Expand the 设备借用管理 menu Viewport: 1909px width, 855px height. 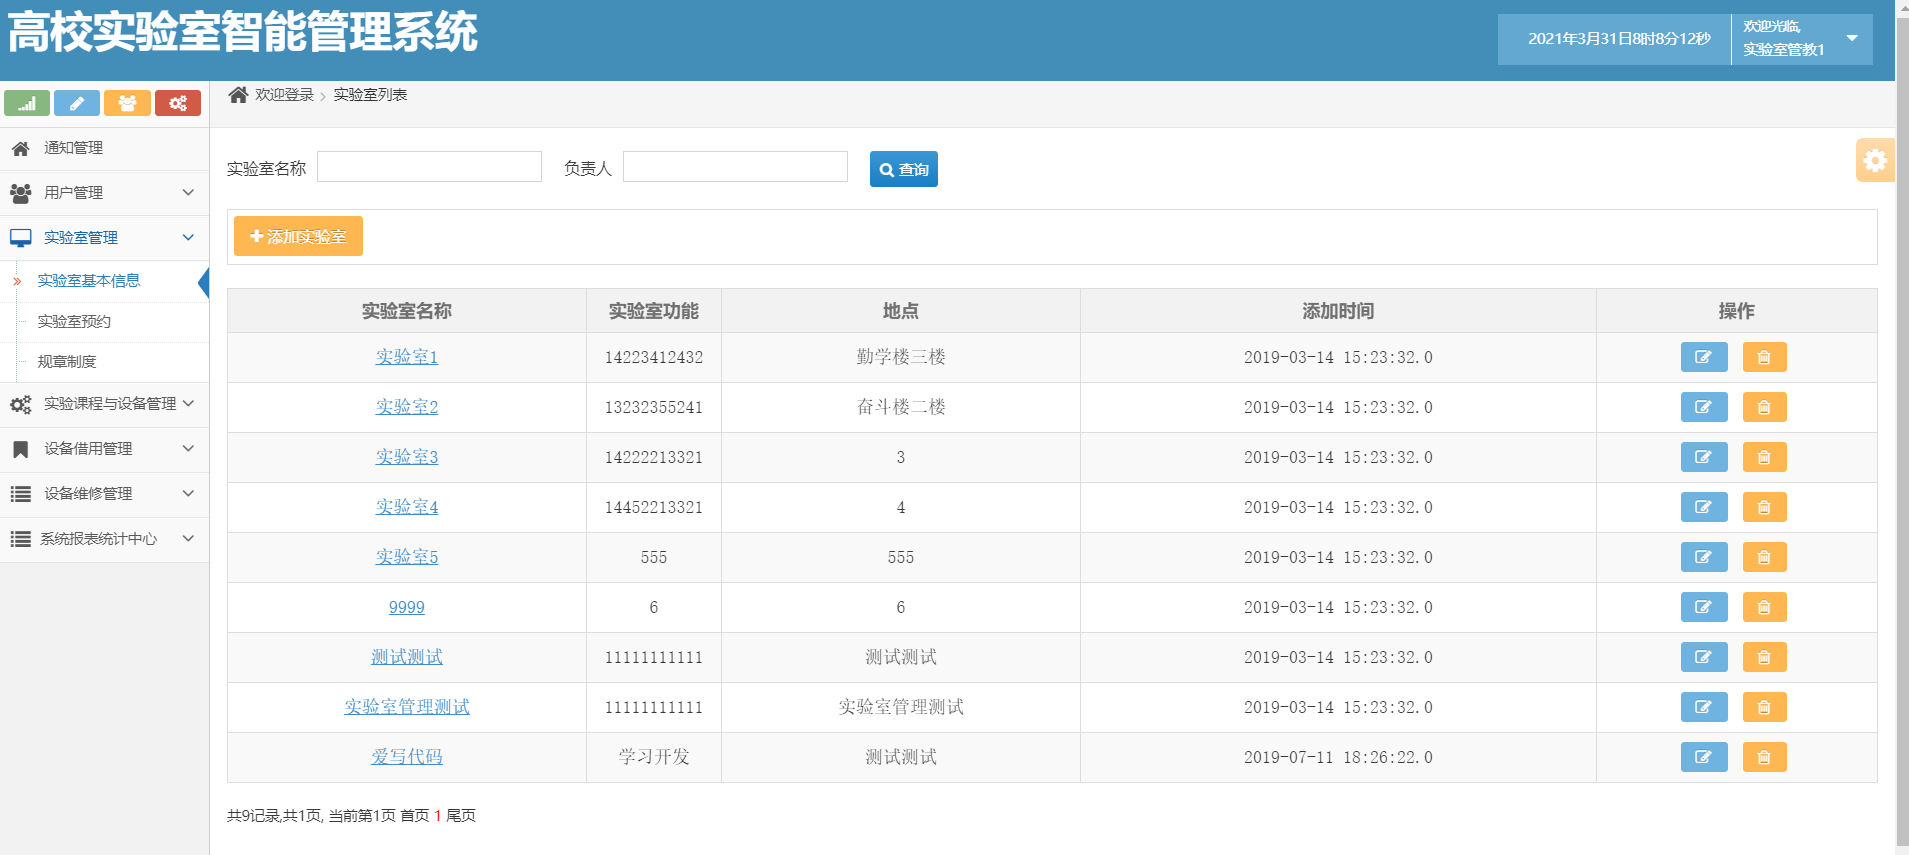point(104,449)
